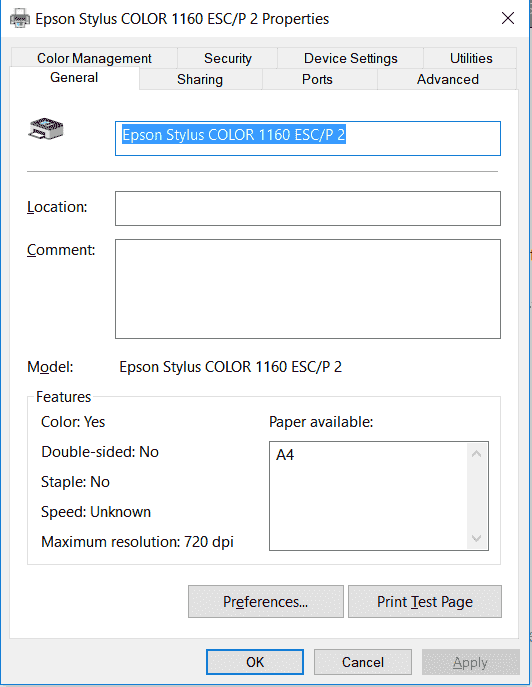
Task: Select A4 in the Paper available list
Action: [285, 455]
